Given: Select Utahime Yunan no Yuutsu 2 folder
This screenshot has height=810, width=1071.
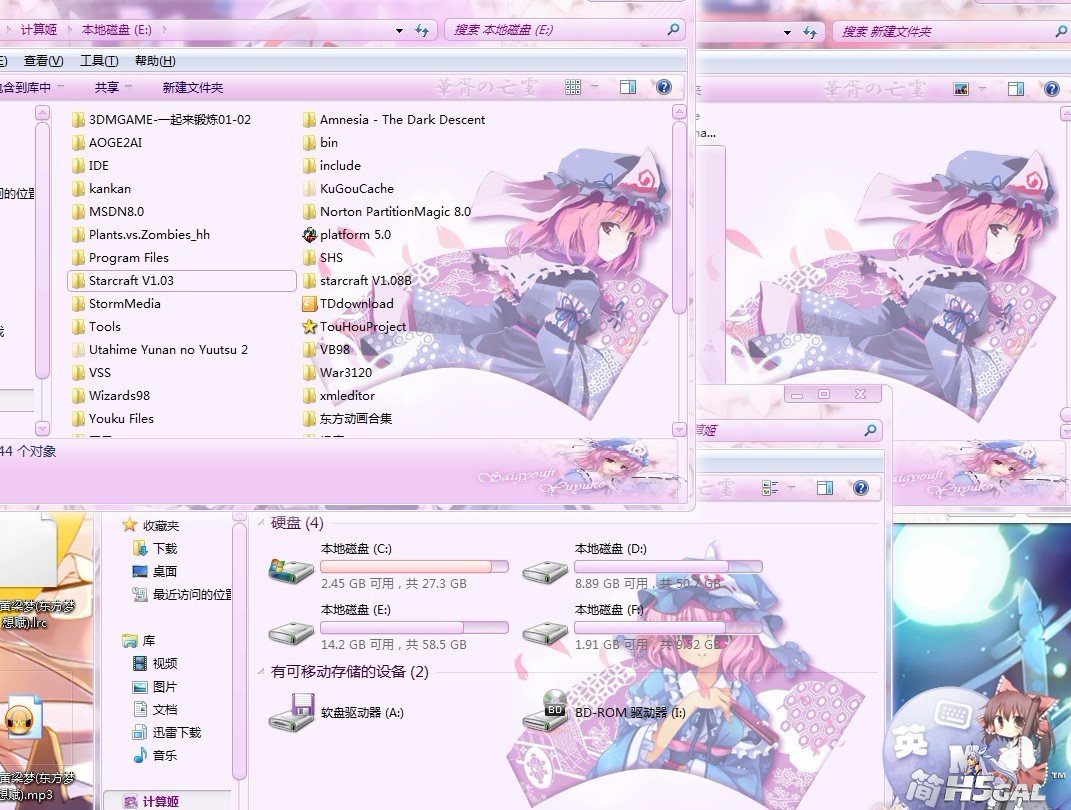Looking at the screenshot, I should (x=160, y=350).
